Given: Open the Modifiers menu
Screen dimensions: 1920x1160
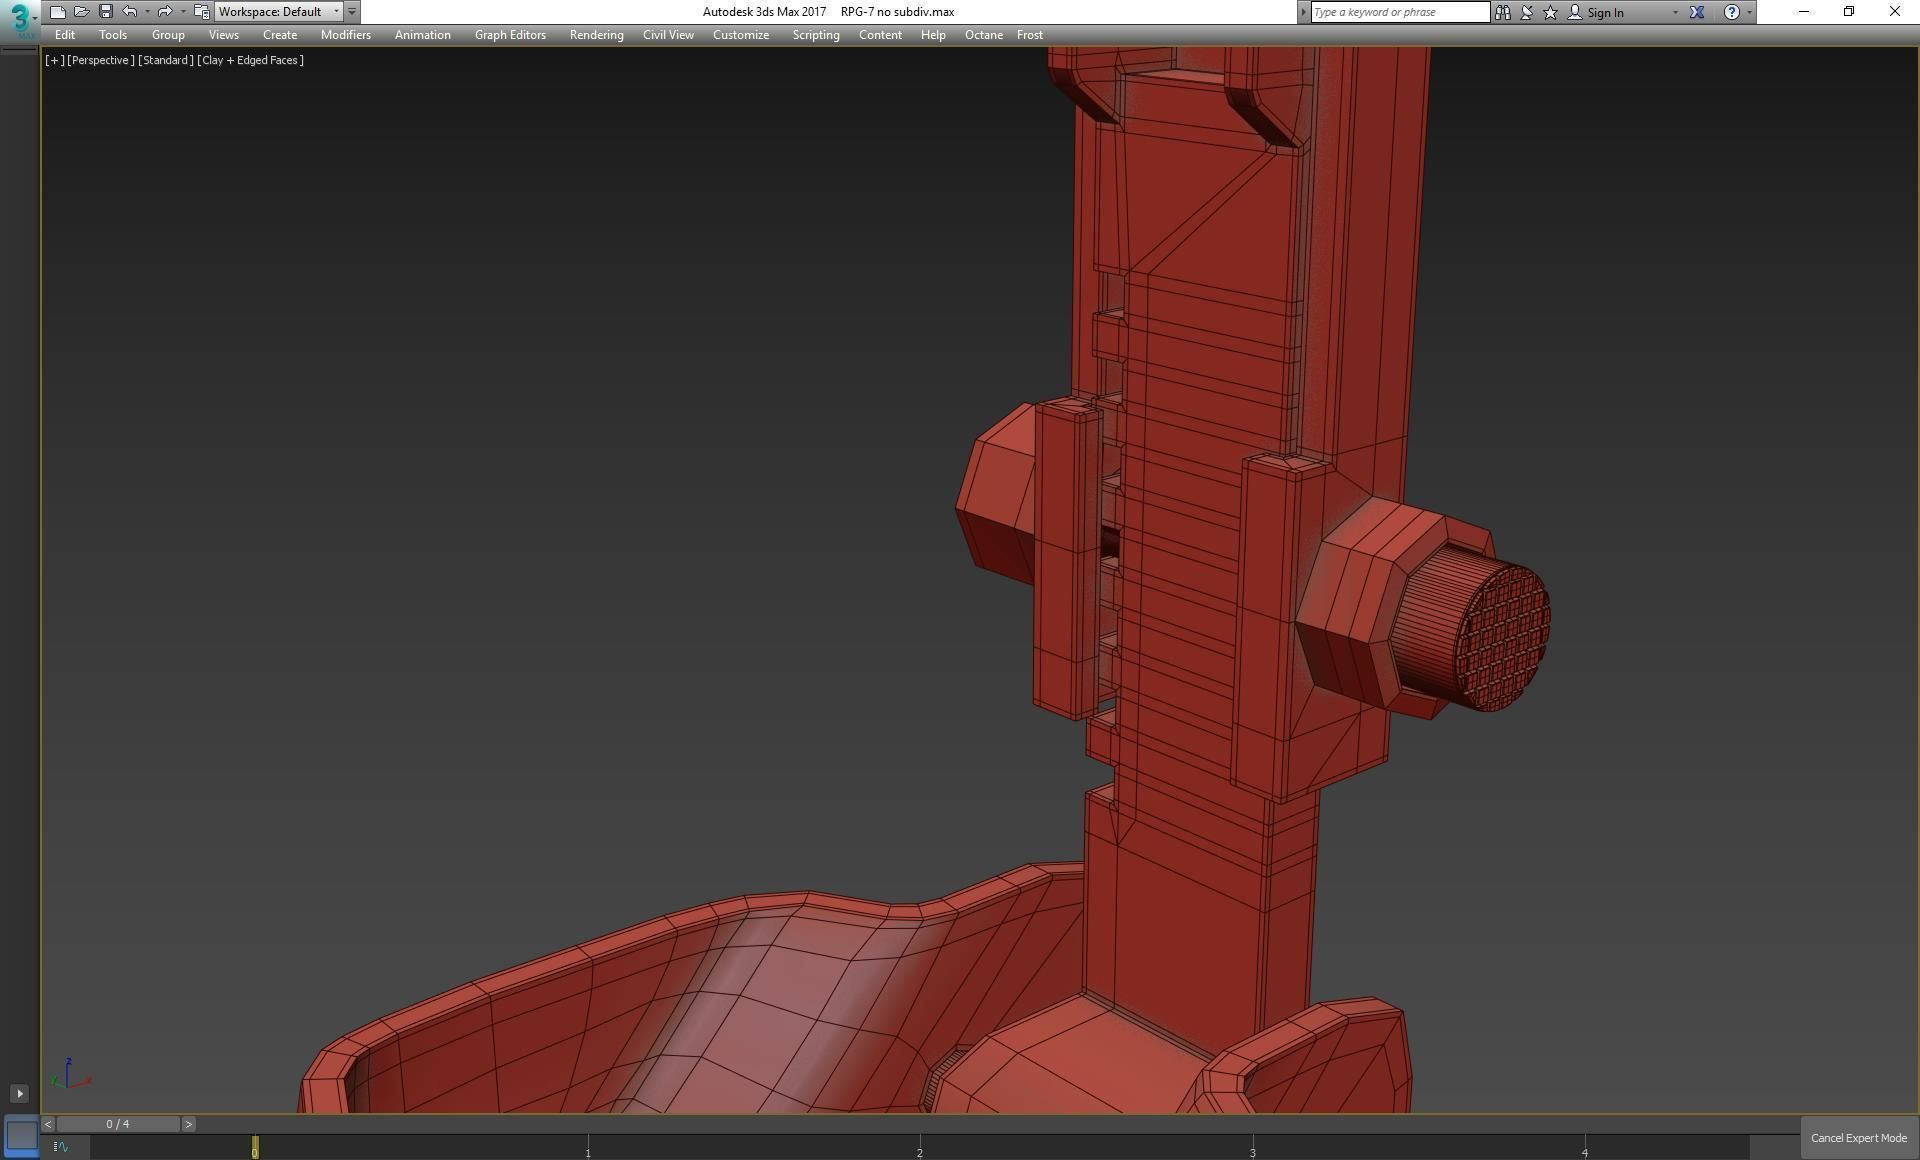Looking at the screenshot, I should pos(345,35).
